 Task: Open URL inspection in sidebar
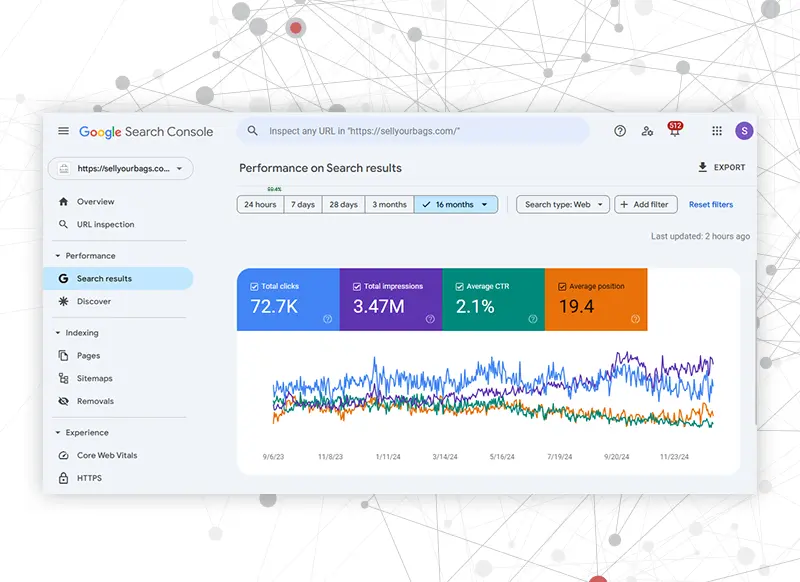(x=105, y=225)
